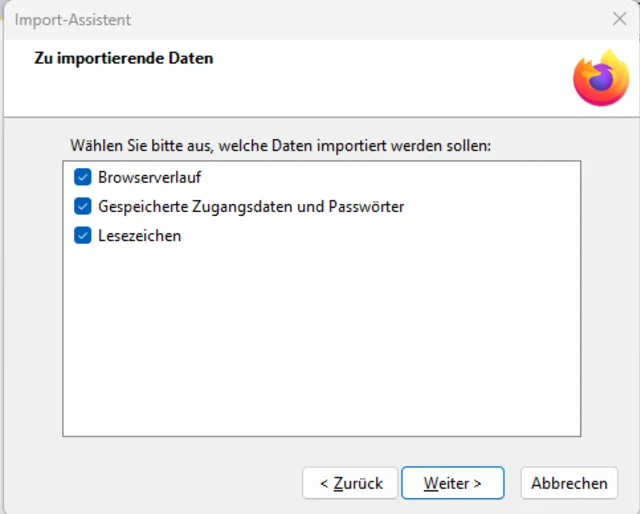Click the white header area between heading and logo
The height and width of the screenshot is (514, 640).
(400, 78)
